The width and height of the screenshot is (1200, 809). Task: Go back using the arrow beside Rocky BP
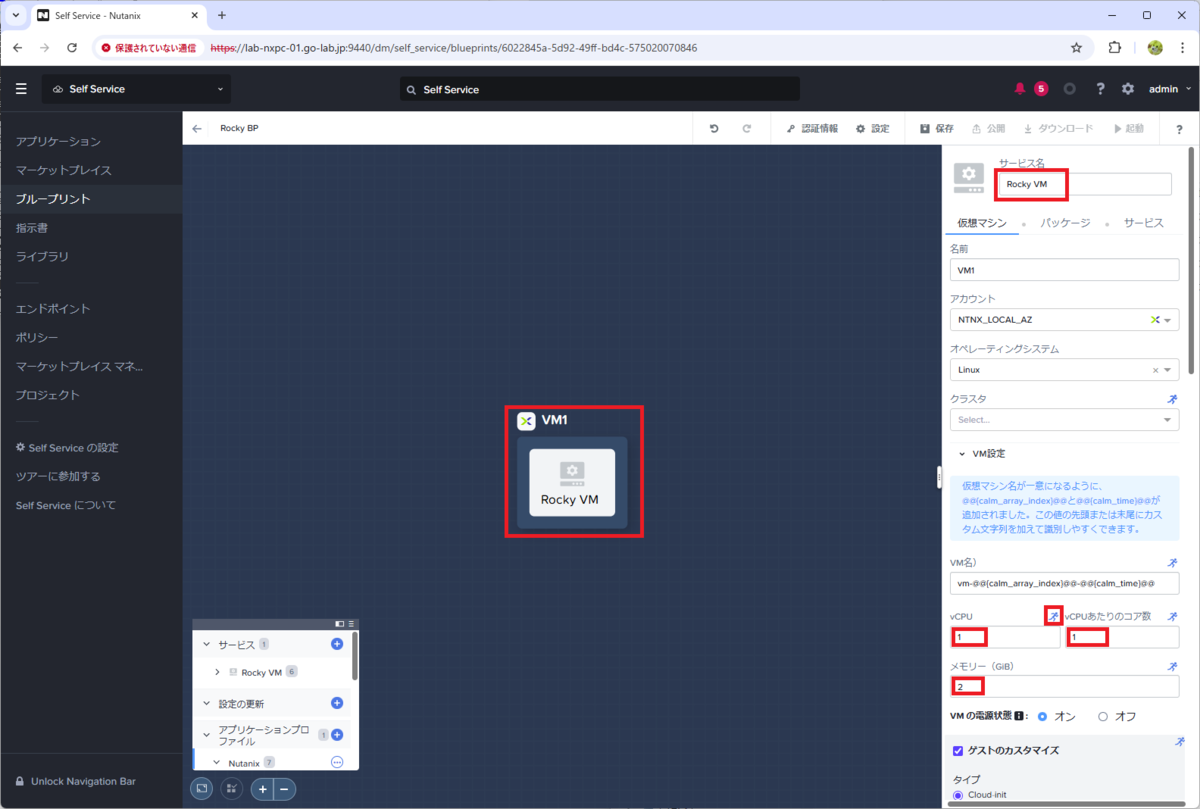tap(197, 128)
